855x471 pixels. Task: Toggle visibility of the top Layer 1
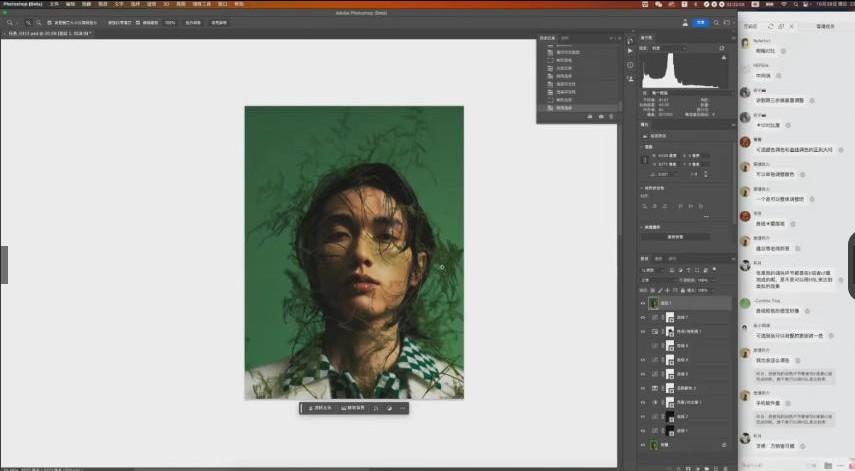[x=643, y=303]
